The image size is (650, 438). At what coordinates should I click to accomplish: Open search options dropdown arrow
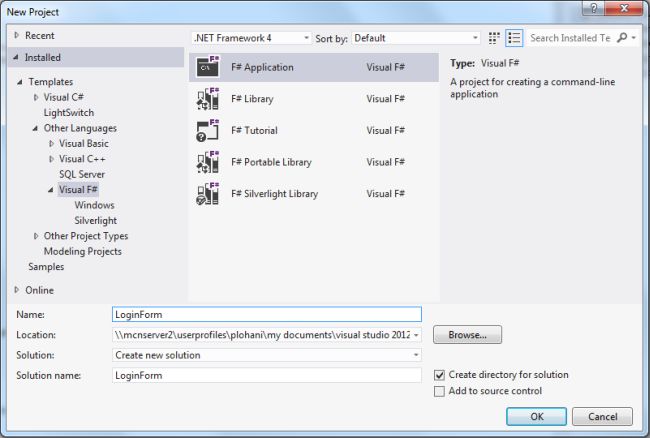[x=633, y=38]
